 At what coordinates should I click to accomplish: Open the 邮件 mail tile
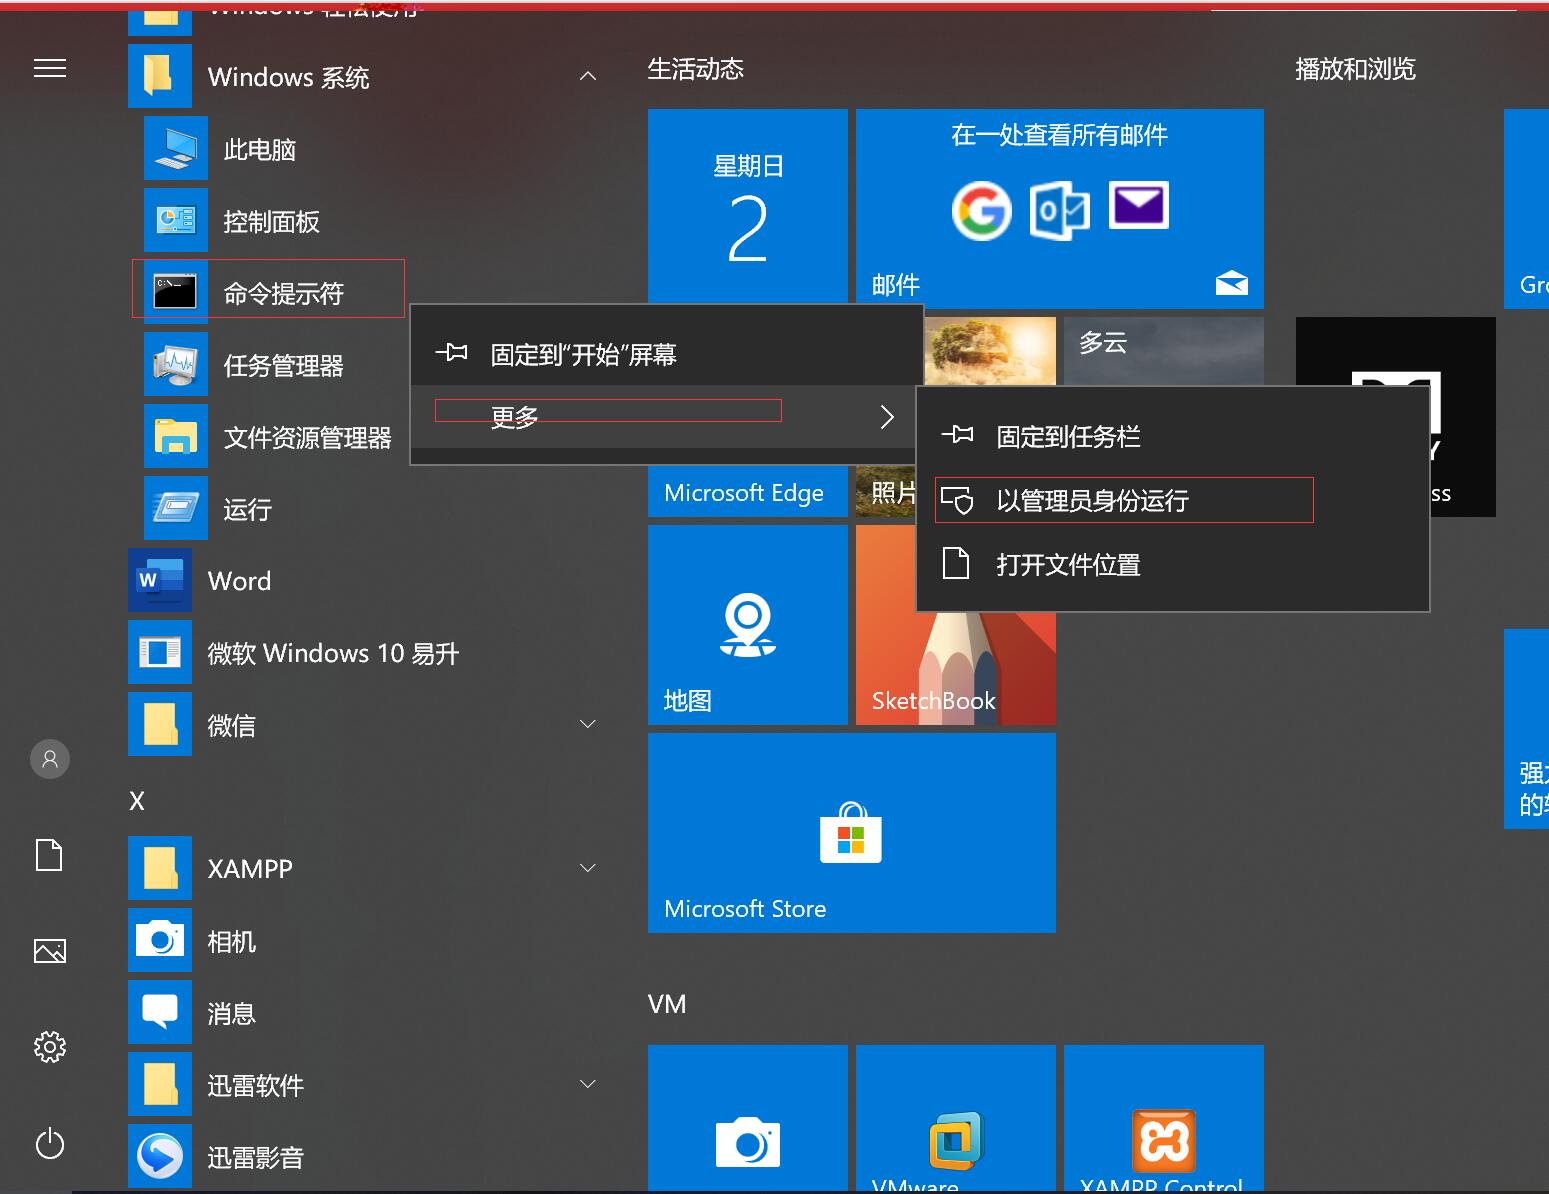coord(1060,208)
